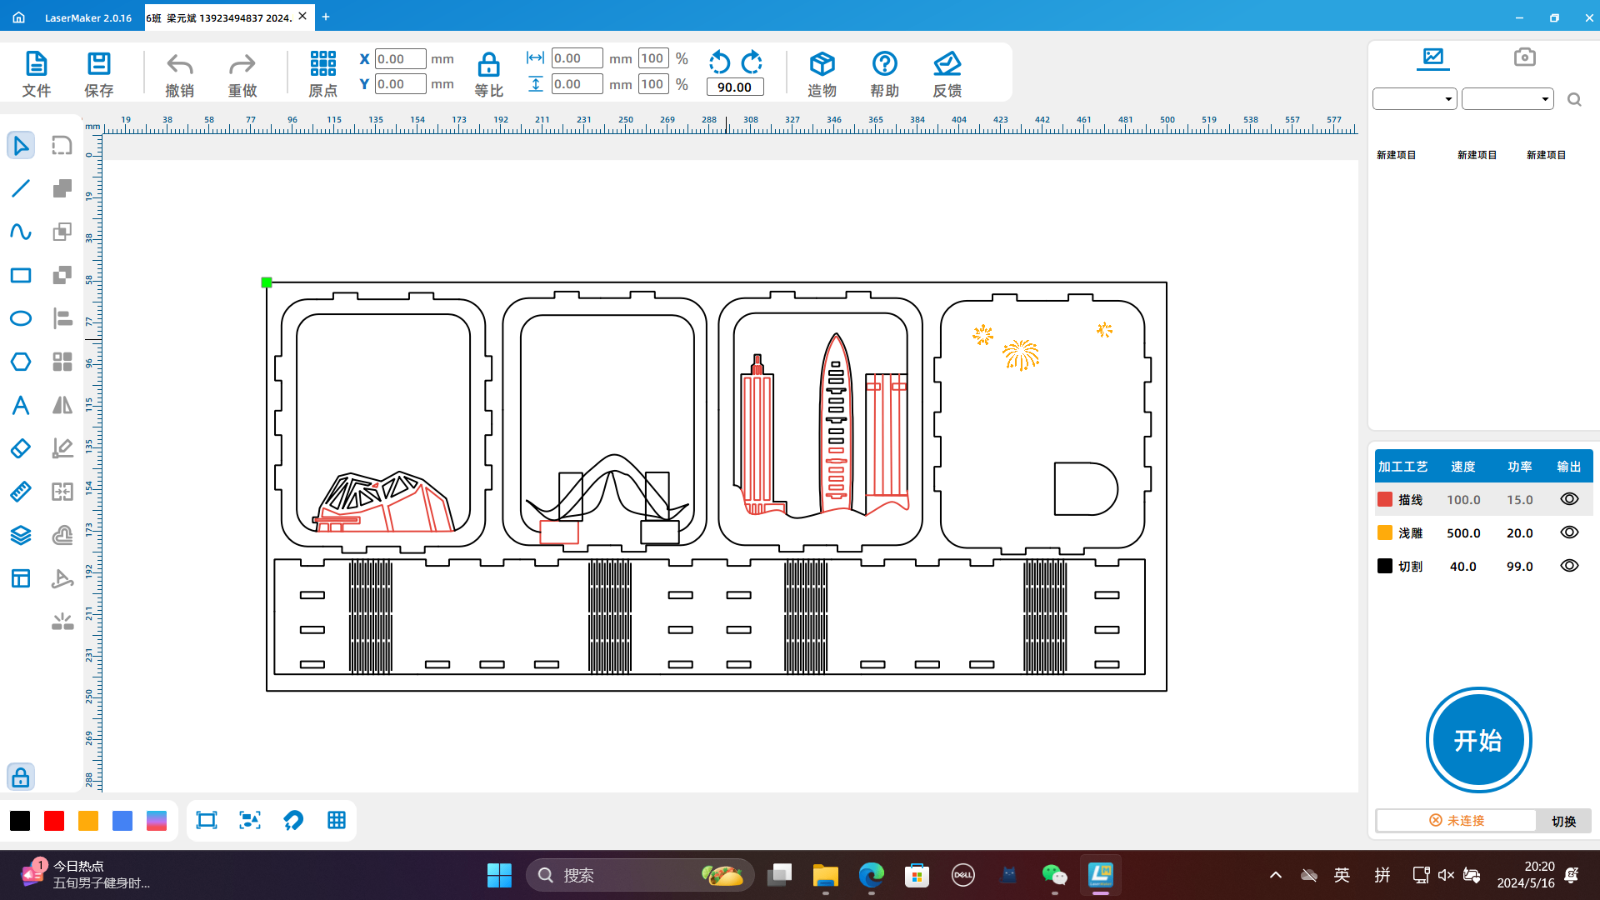Image resolution: width=1600 pixels, height=900 pixels.
Task: Pick the polygon shape tool
Action: (21, 362)
